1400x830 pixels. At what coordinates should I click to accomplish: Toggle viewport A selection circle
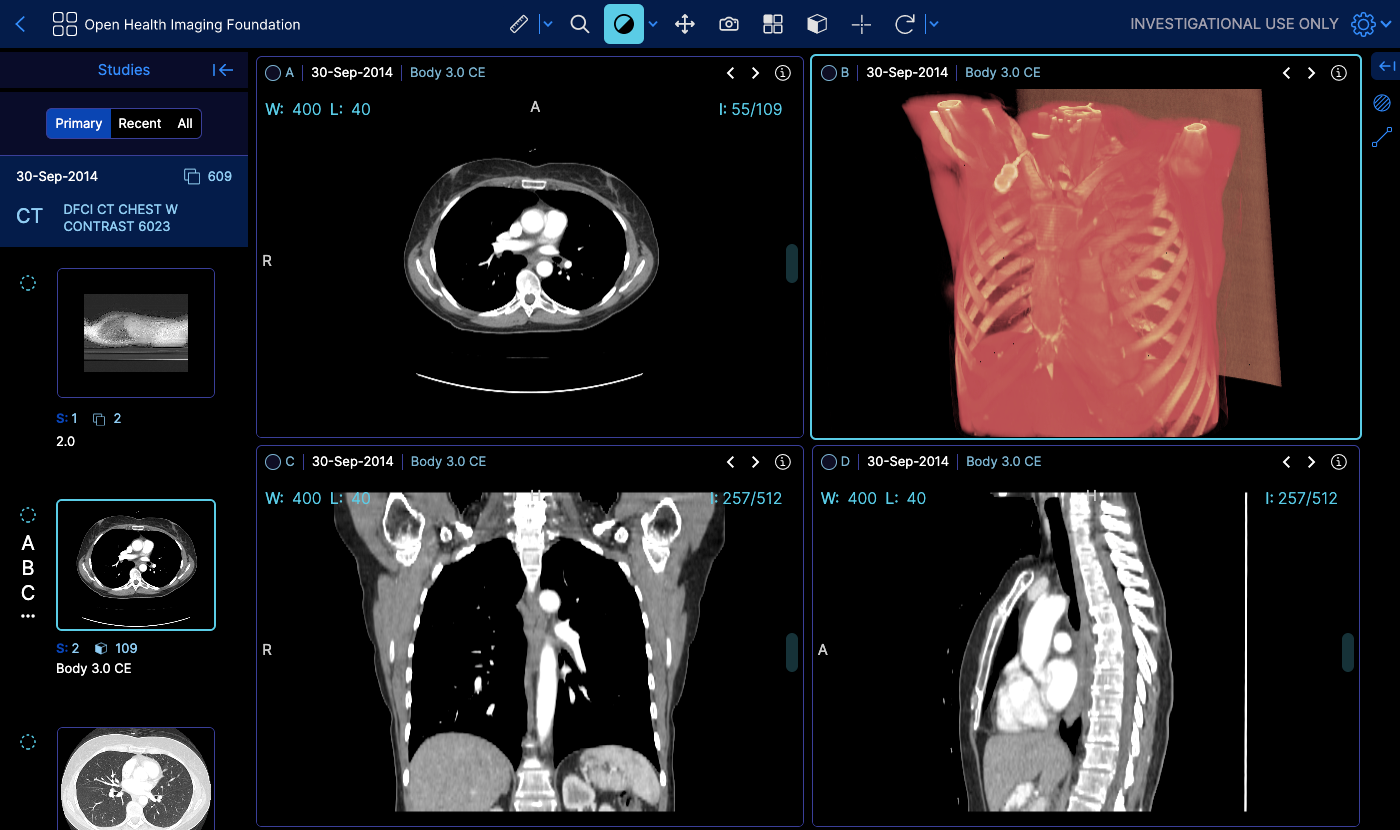[272, 73]
